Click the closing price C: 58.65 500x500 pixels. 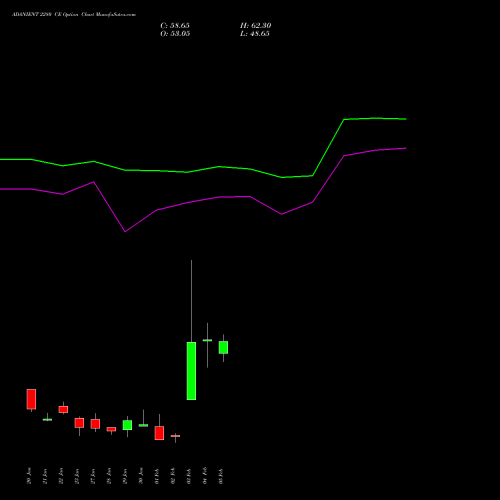click(x=175, y=26)
